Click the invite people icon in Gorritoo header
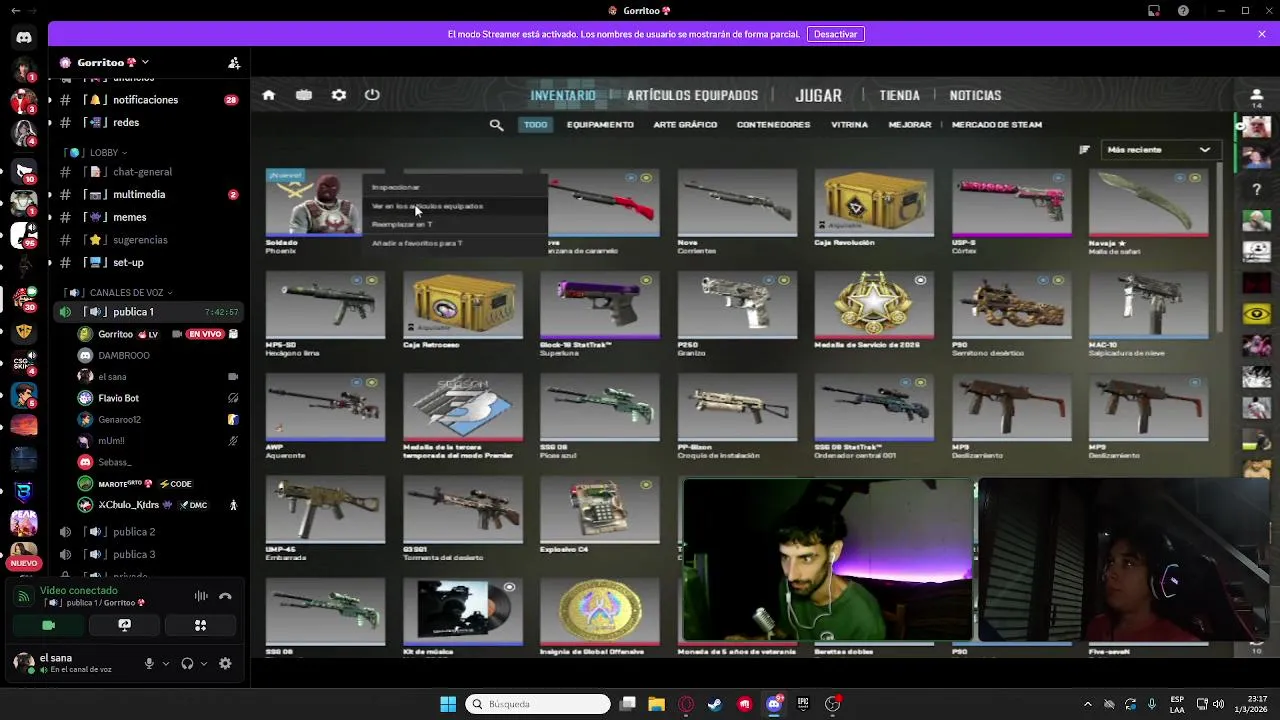The height and width of the screenshot is (720, 1280). (x=234, y=62)
